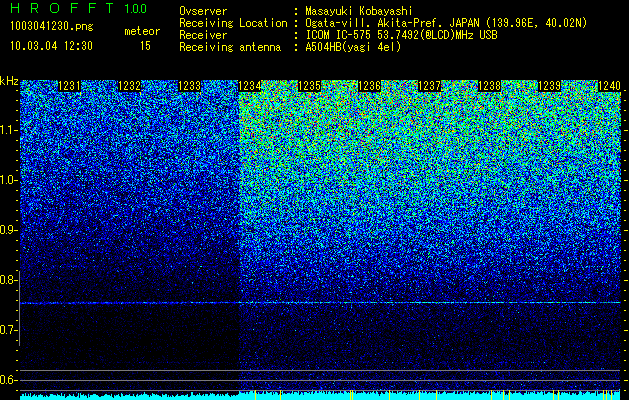Click the kHz unit label

point(9,81)
